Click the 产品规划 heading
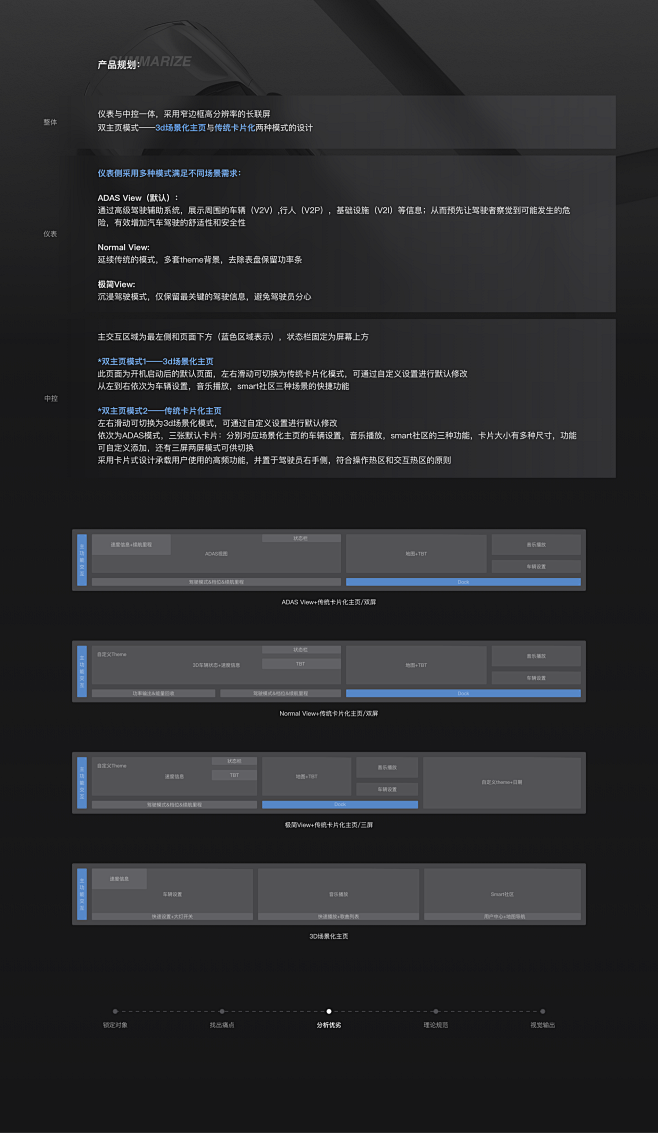 (119, 65)
